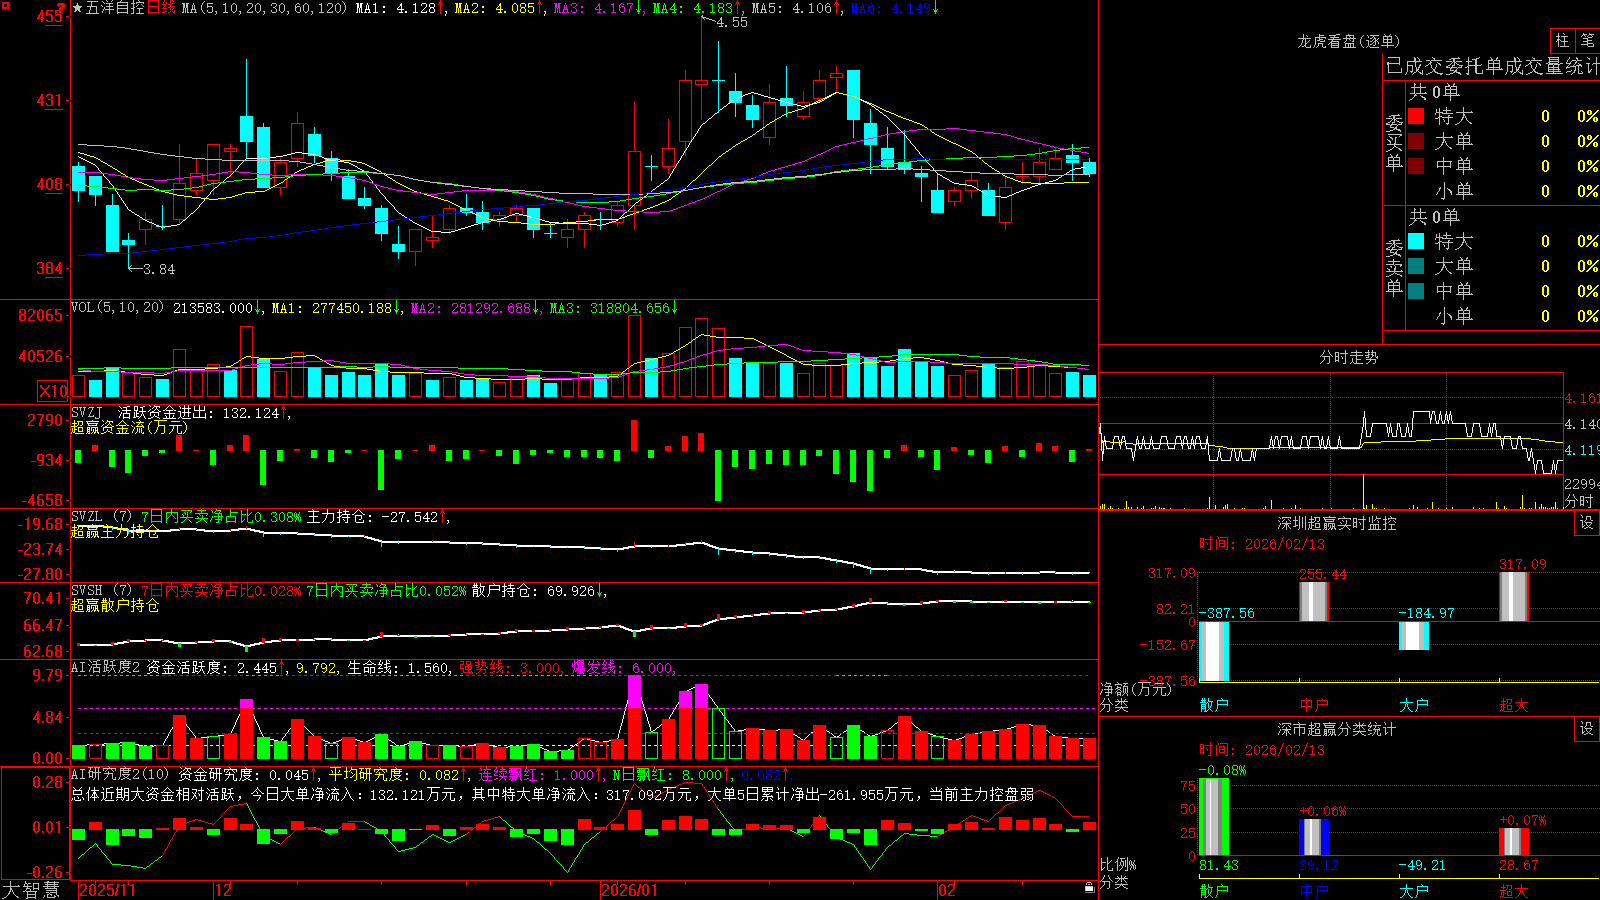Open 设 settings for 深市超赢分类统计
1600x900 pixels.
pyautogui.click(x=1587, y=729)
